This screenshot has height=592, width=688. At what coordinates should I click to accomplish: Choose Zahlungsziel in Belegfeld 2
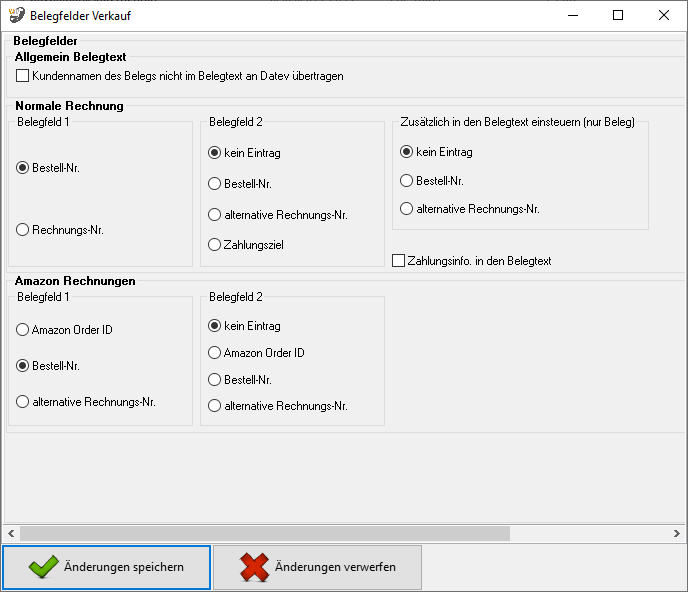(x=215, y=245)
